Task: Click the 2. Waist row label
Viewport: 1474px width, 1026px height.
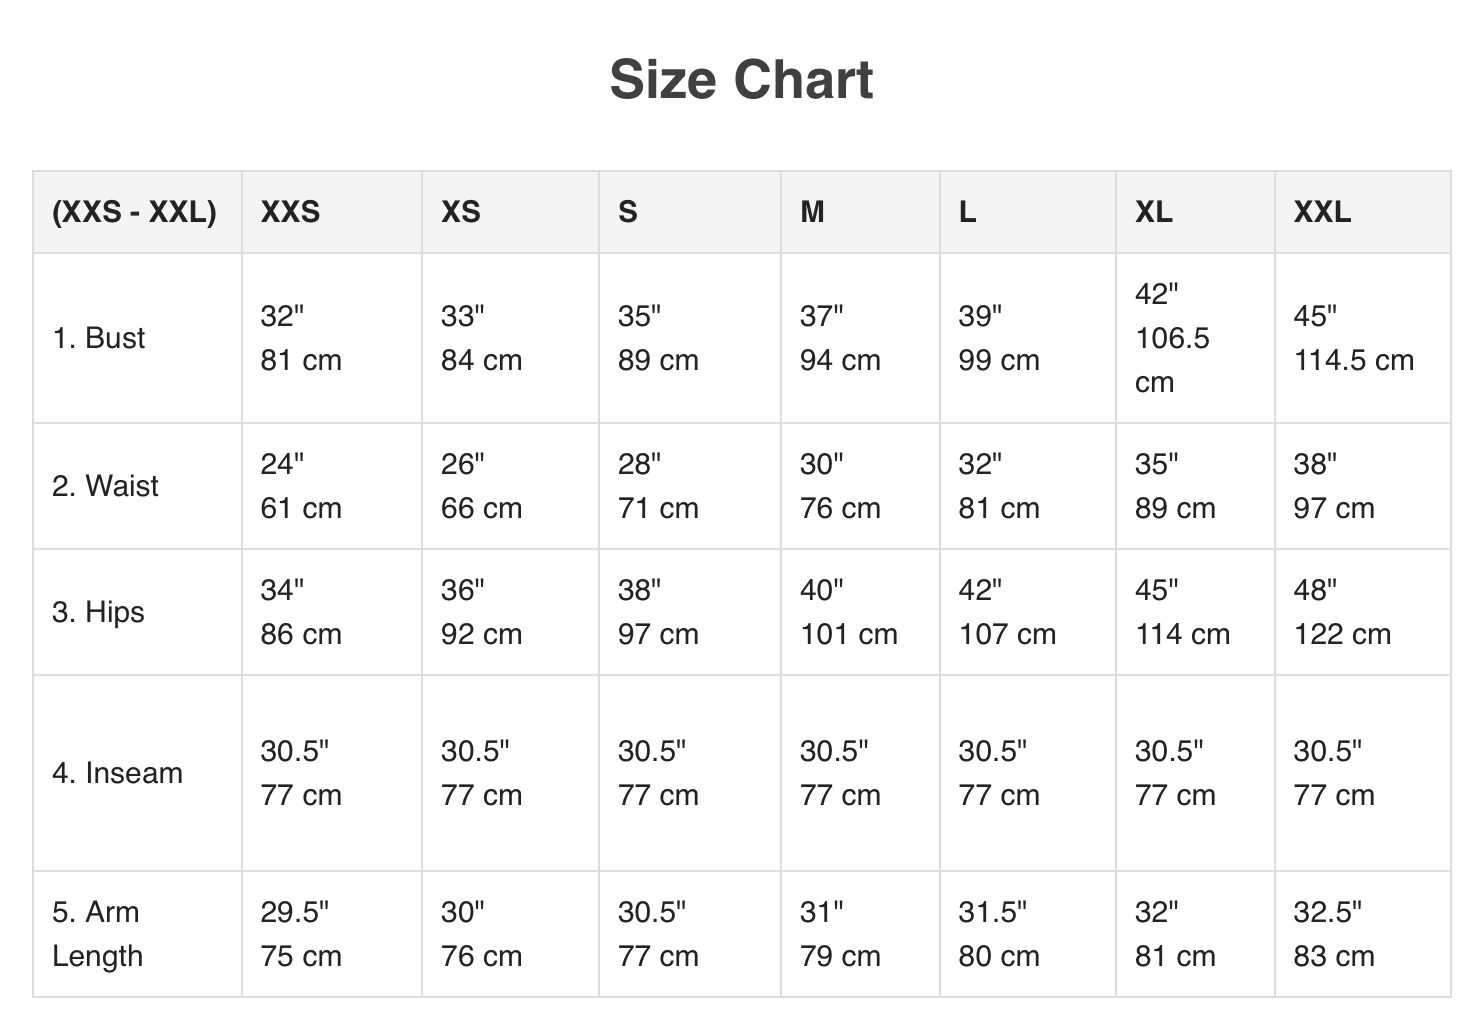Action: click(x=105, y=486)
